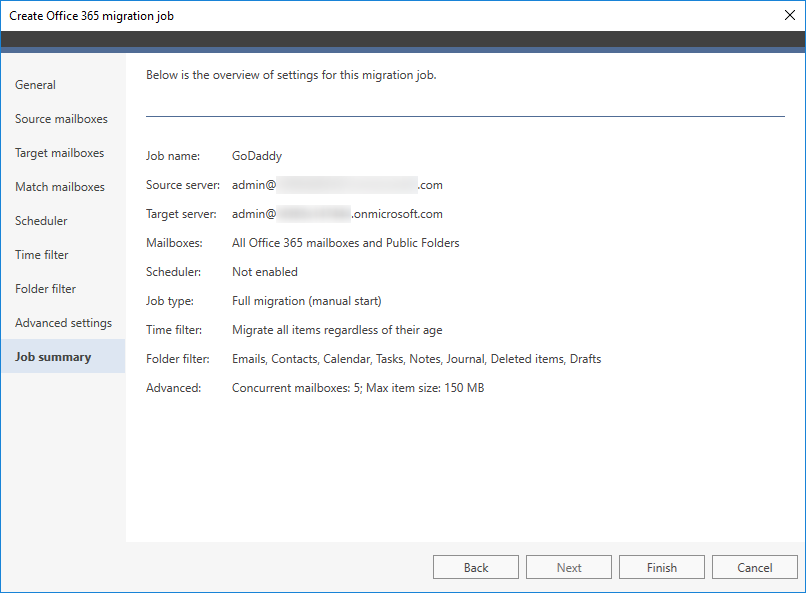Click the 'Target server:' label
806x593 pixels.
(181, 214)
